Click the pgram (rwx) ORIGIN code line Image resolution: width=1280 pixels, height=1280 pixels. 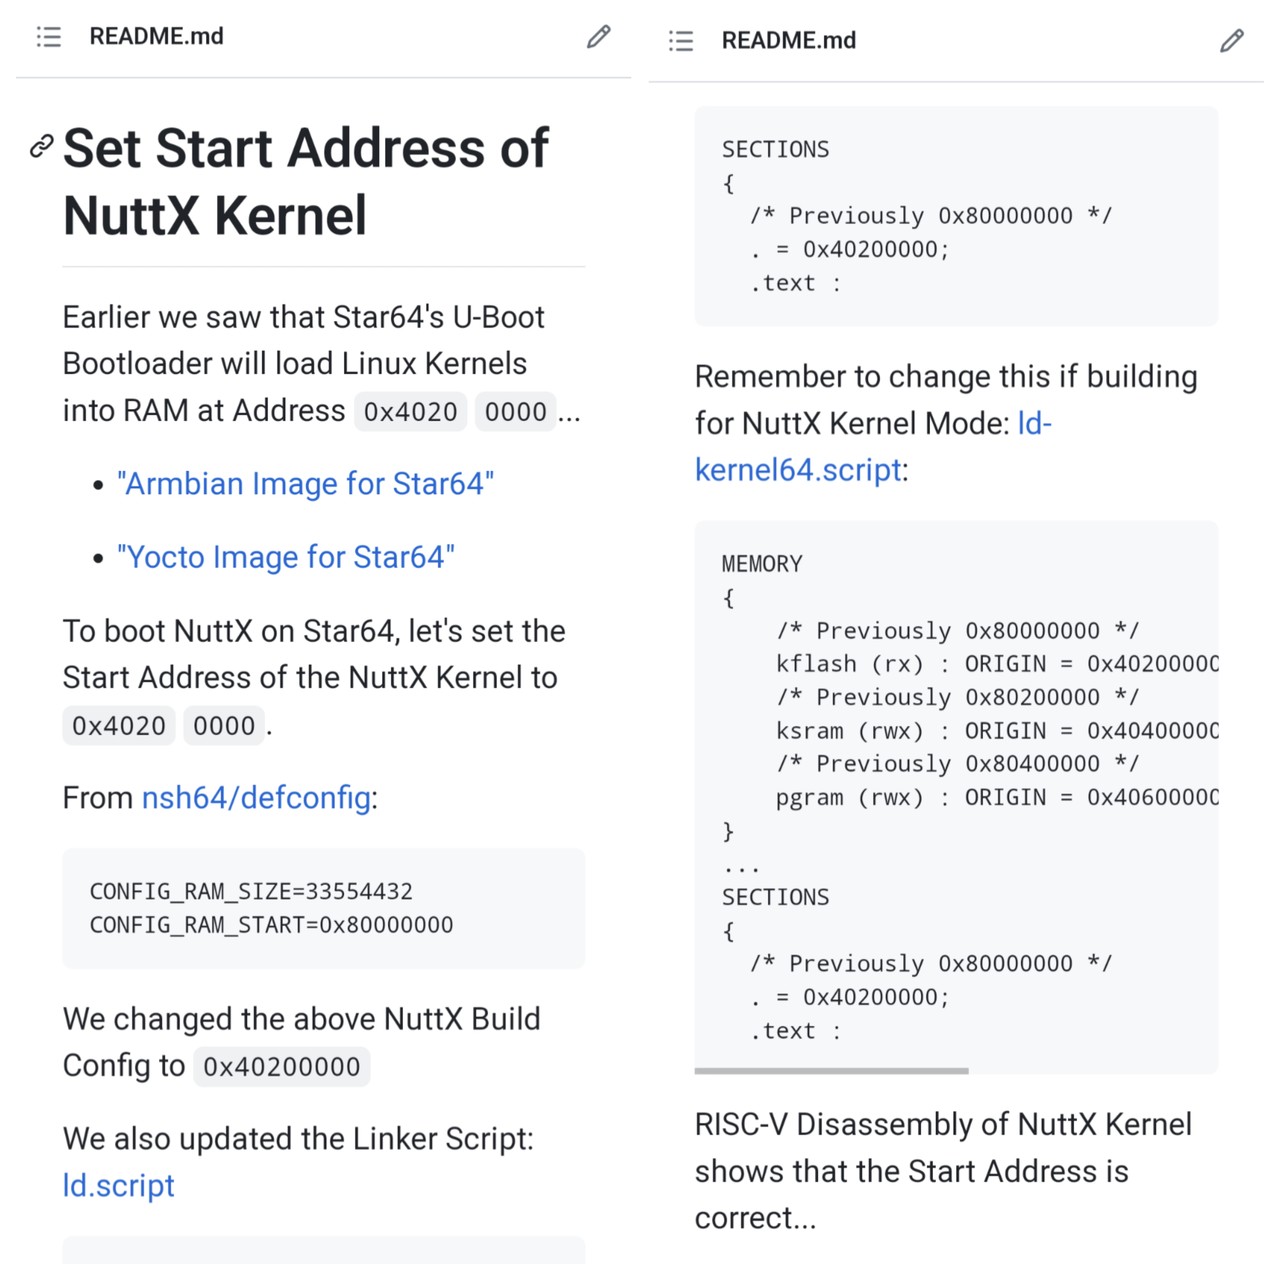coord(996,798)
